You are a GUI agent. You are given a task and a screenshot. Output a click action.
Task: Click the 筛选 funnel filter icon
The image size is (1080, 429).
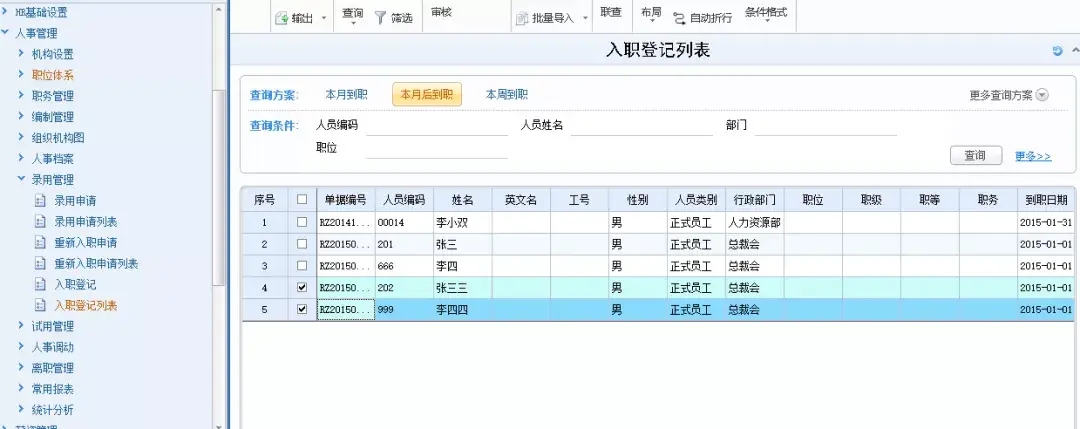[x=380, y=19]
